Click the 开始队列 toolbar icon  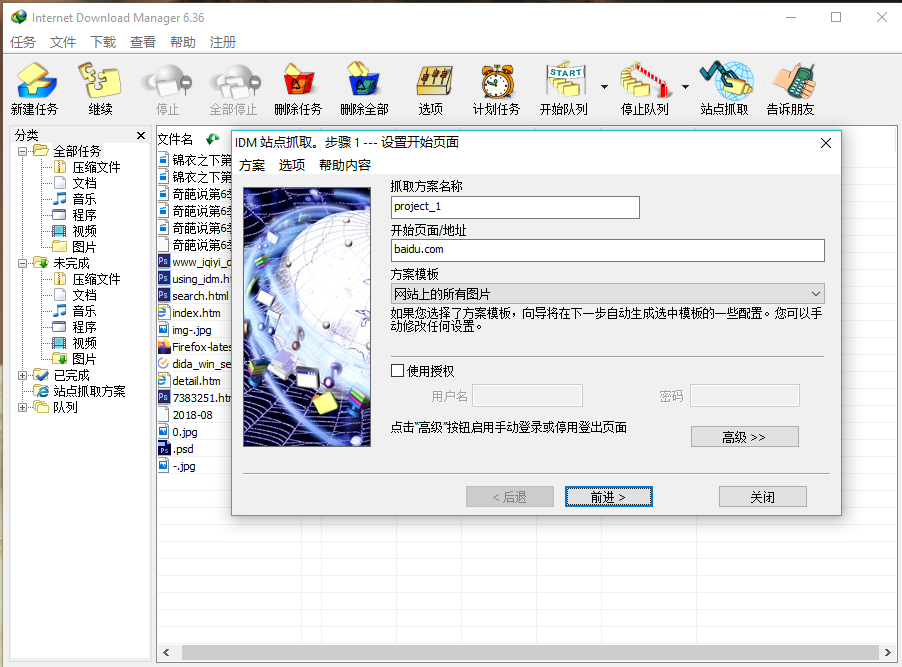coord(564,88)
